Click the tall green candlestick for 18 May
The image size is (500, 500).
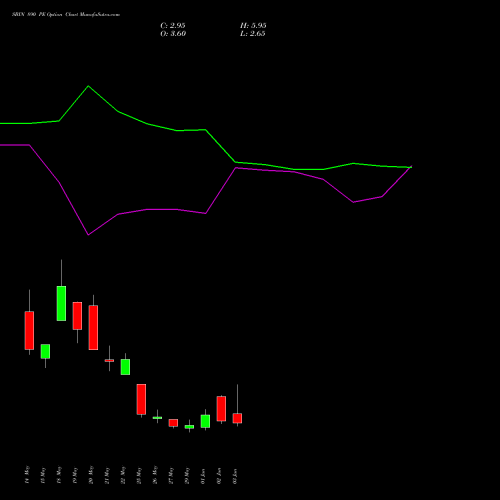click(61, 303)
